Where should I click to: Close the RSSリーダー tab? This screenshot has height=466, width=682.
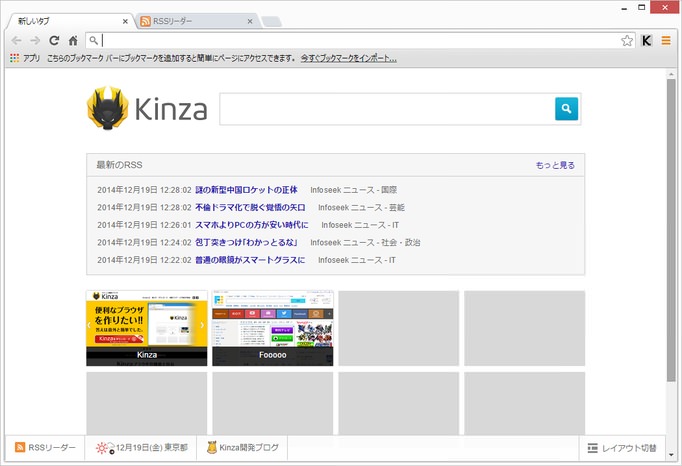pos(250,21)
